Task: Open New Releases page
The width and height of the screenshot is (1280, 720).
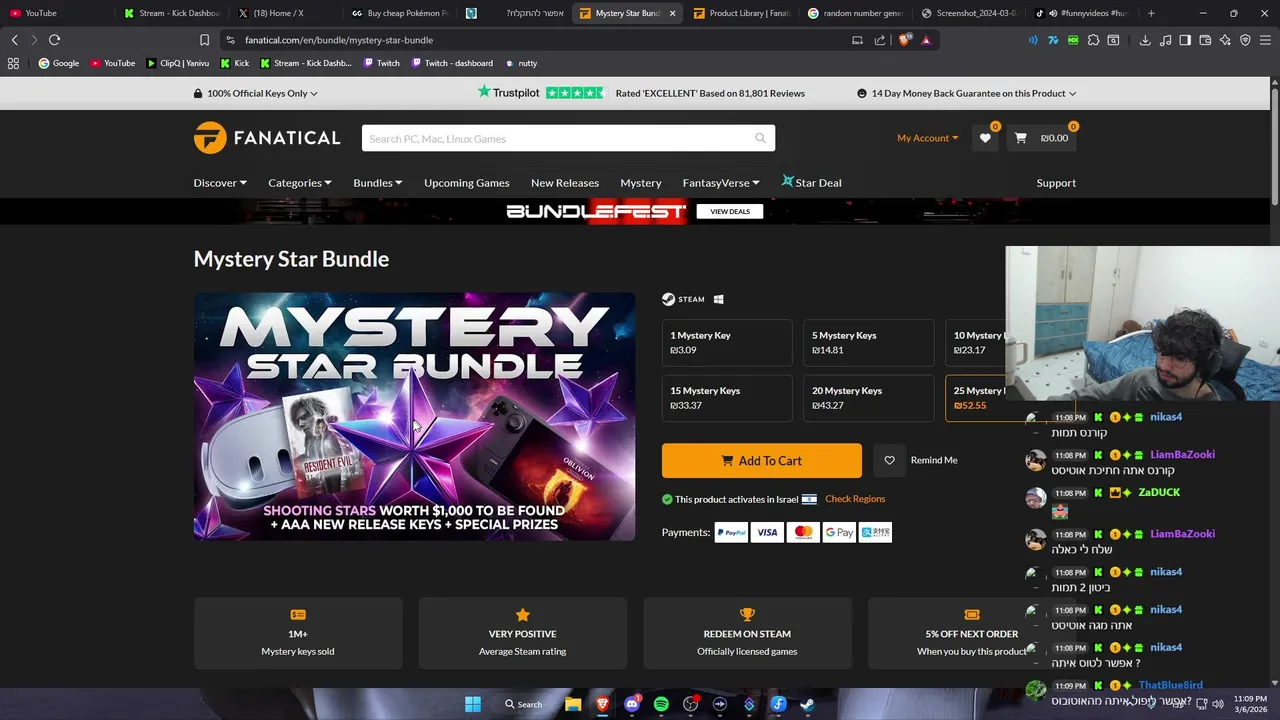Action: [565, 183]
